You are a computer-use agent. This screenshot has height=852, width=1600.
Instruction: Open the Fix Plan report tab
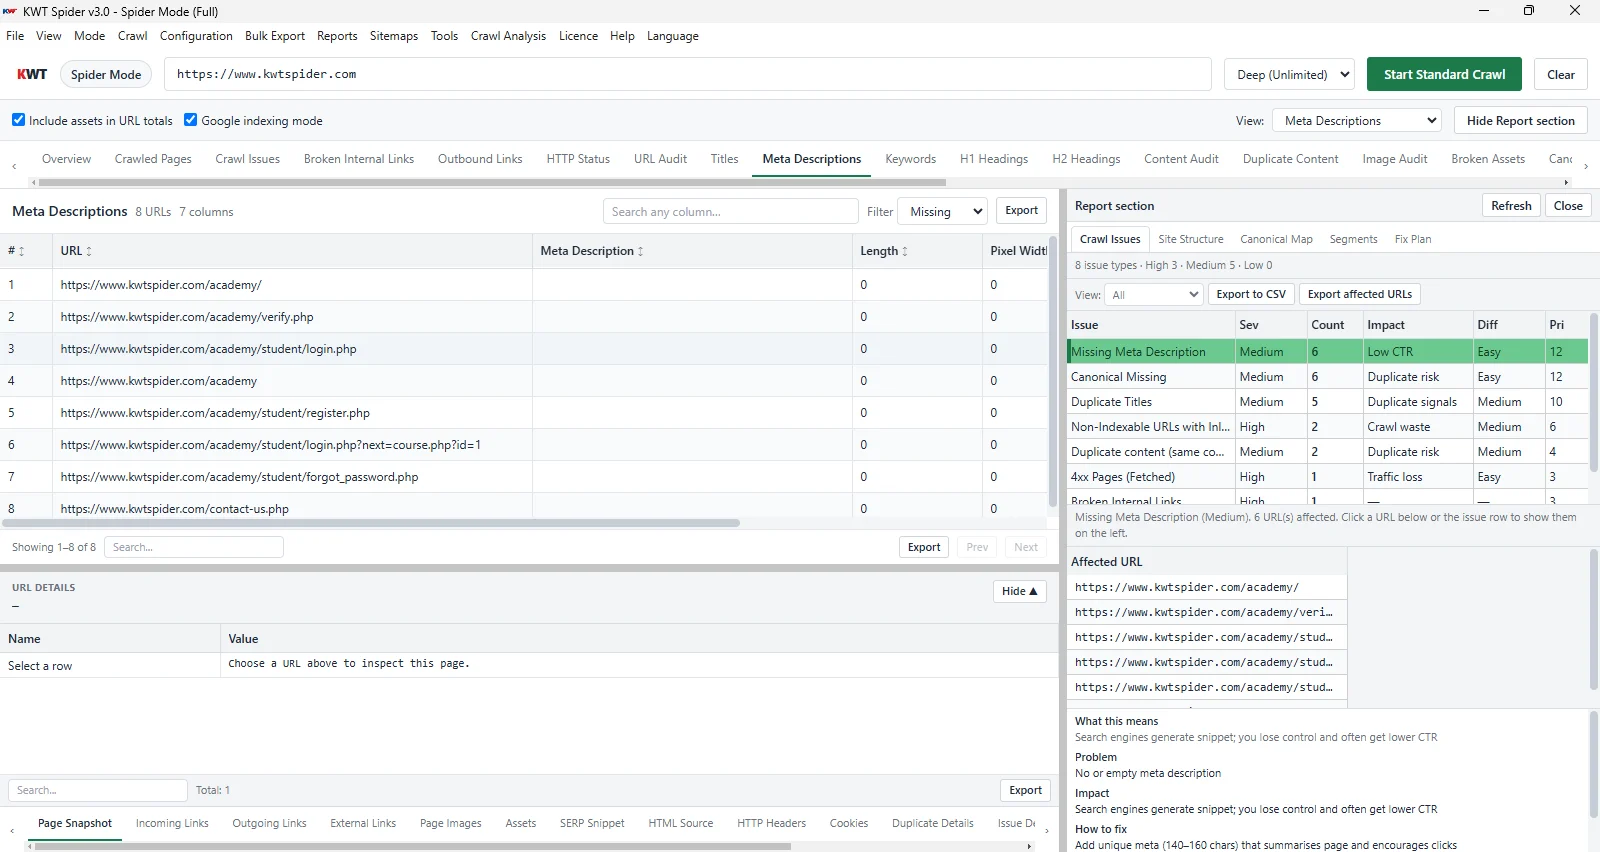pyautogui.click(x=1412, y=239)
